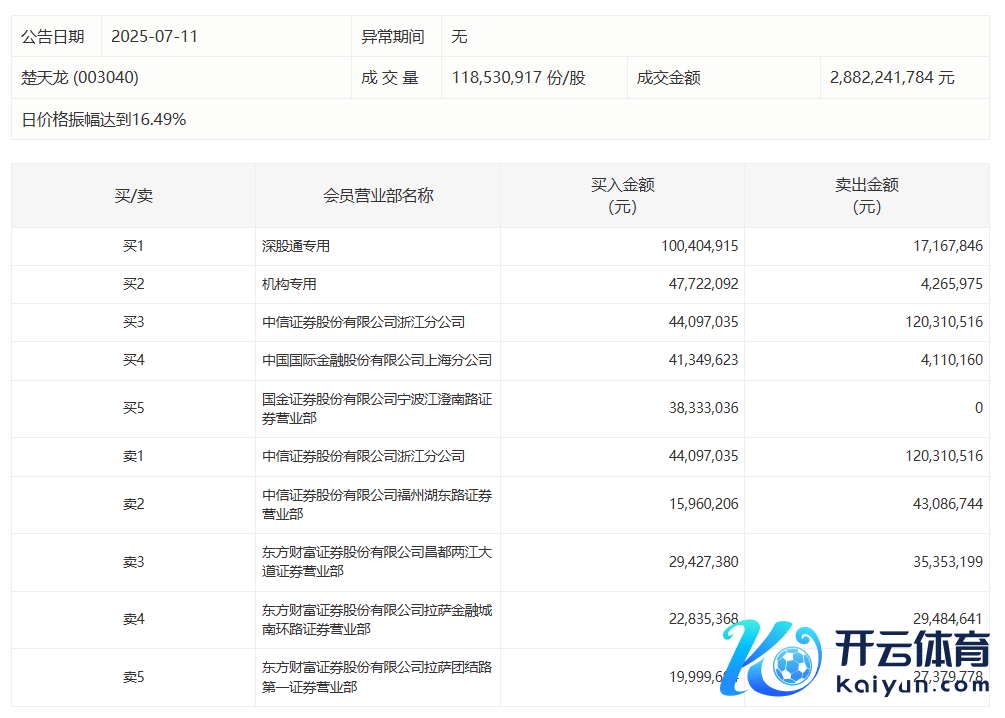The width and height of the screenshot is (1005, 718).
Task: Click the 买/卖 column header
Action: [x=133, y=196]
